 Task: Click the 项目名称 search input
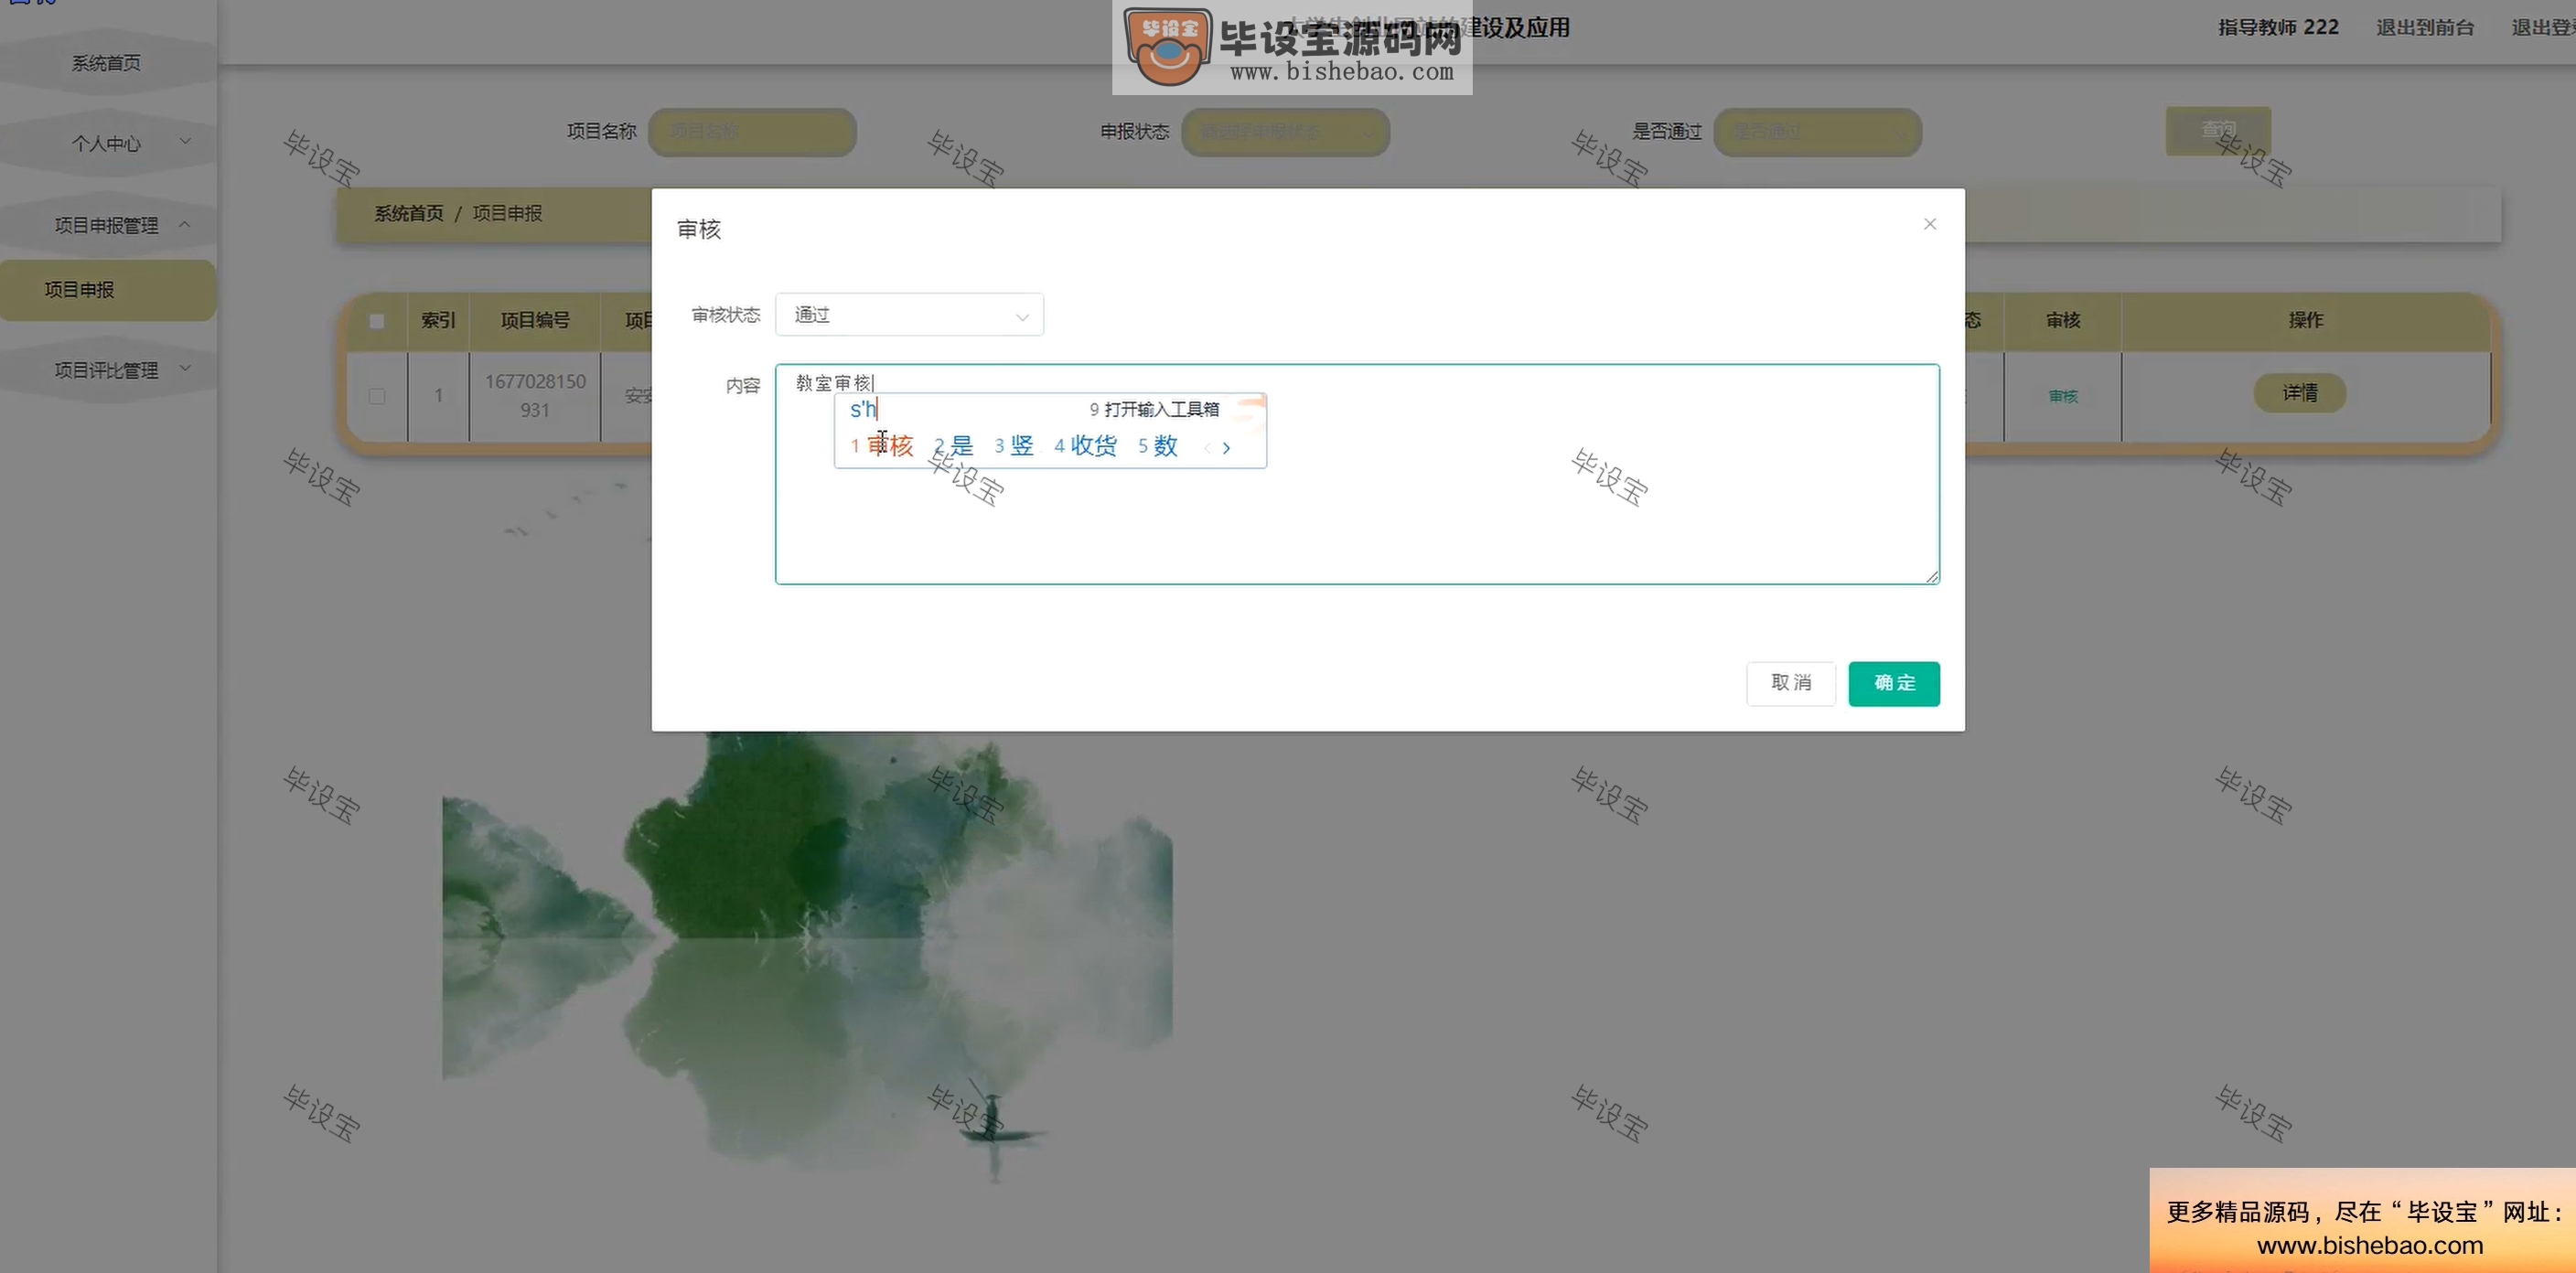coord(752,132)
